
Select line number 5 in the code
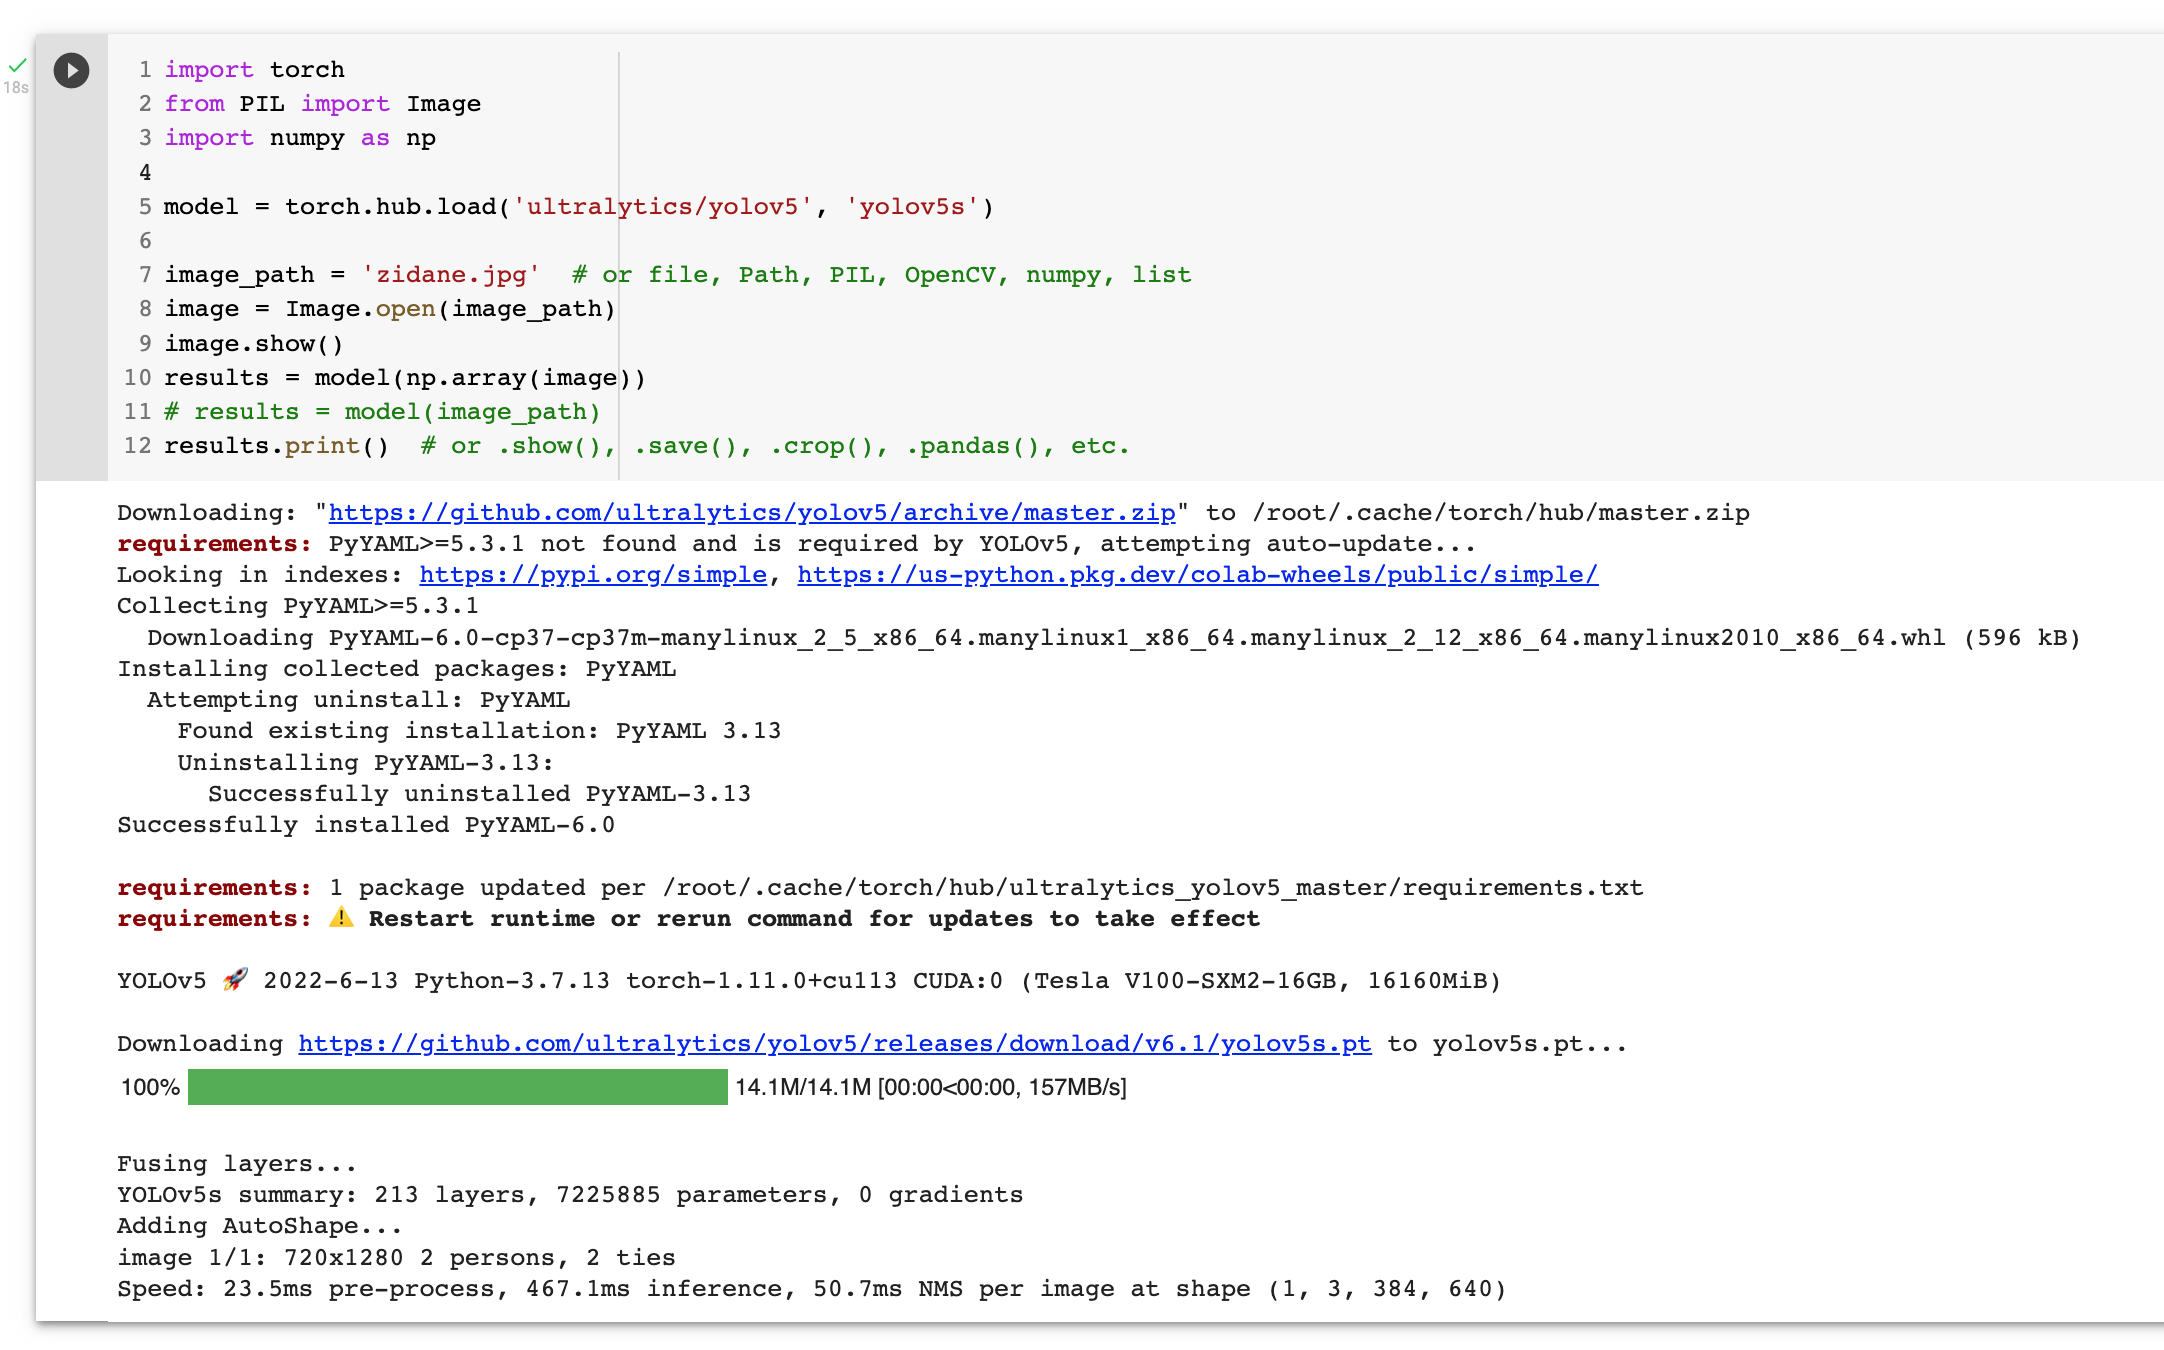(x=144, y=206)
